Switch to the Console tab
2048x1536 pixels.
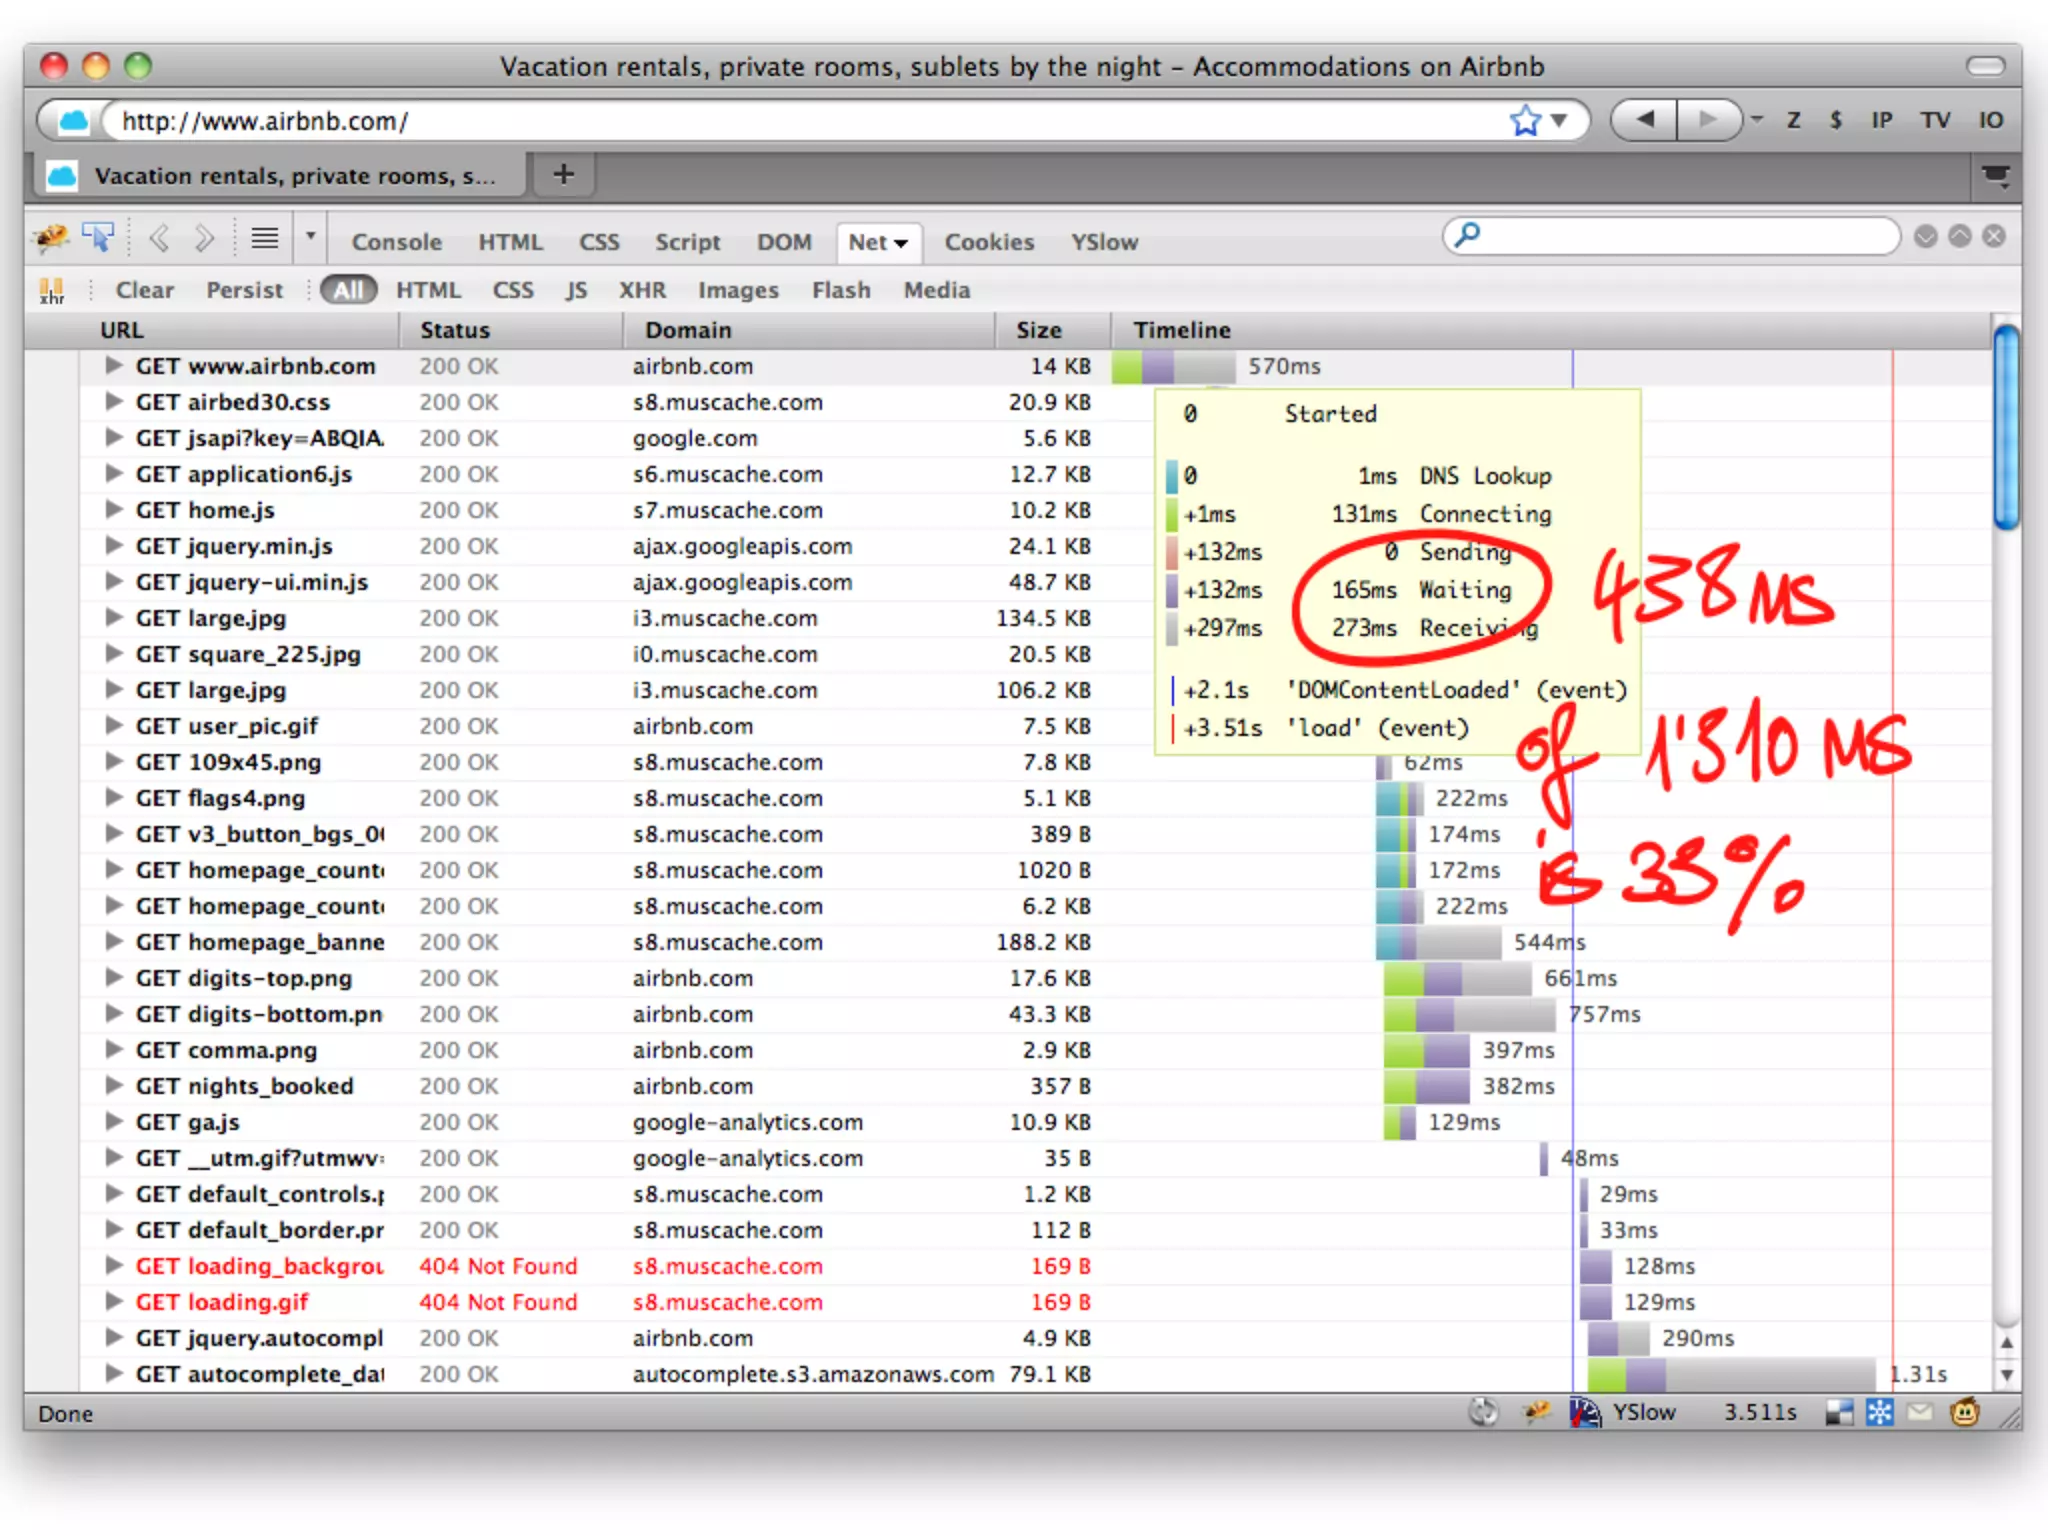point(396,242)
